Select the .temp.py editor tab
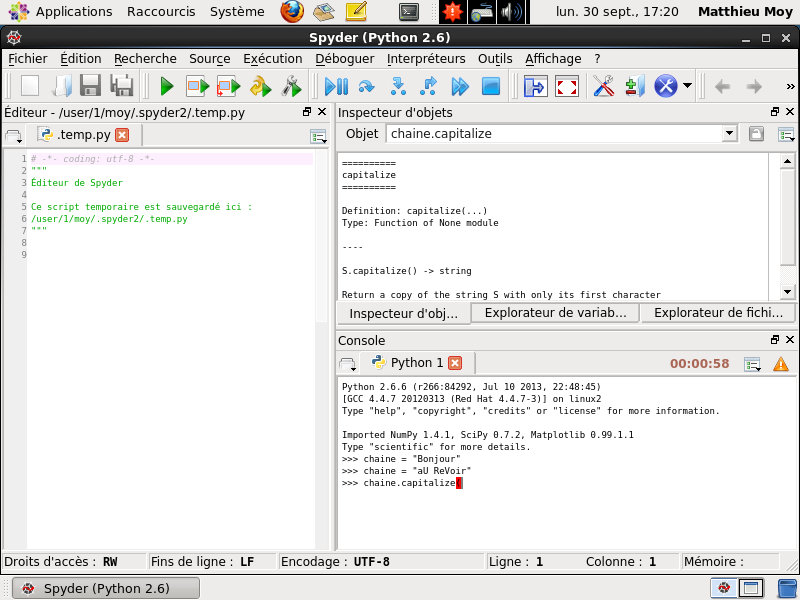Screen dimensions: 800x600 tap(84, 135)
